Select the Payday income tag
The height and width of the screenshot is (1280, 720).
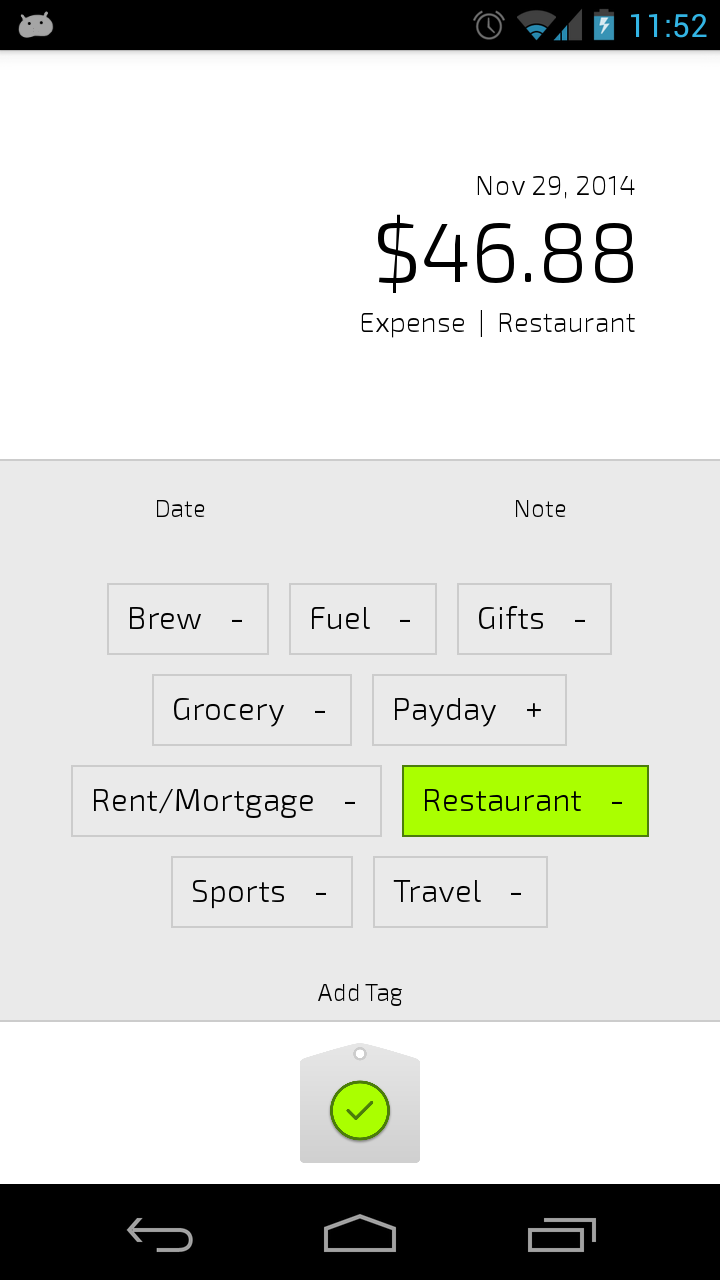[469, 710]
